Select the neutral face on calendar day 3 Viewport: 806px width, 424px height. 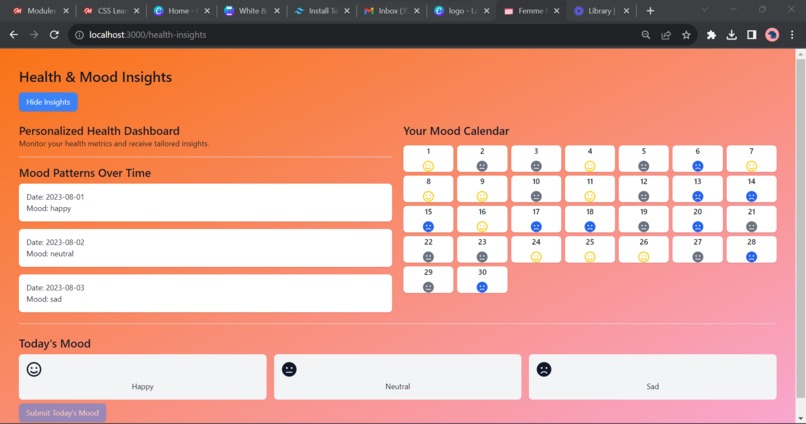[x=536, y=166]
